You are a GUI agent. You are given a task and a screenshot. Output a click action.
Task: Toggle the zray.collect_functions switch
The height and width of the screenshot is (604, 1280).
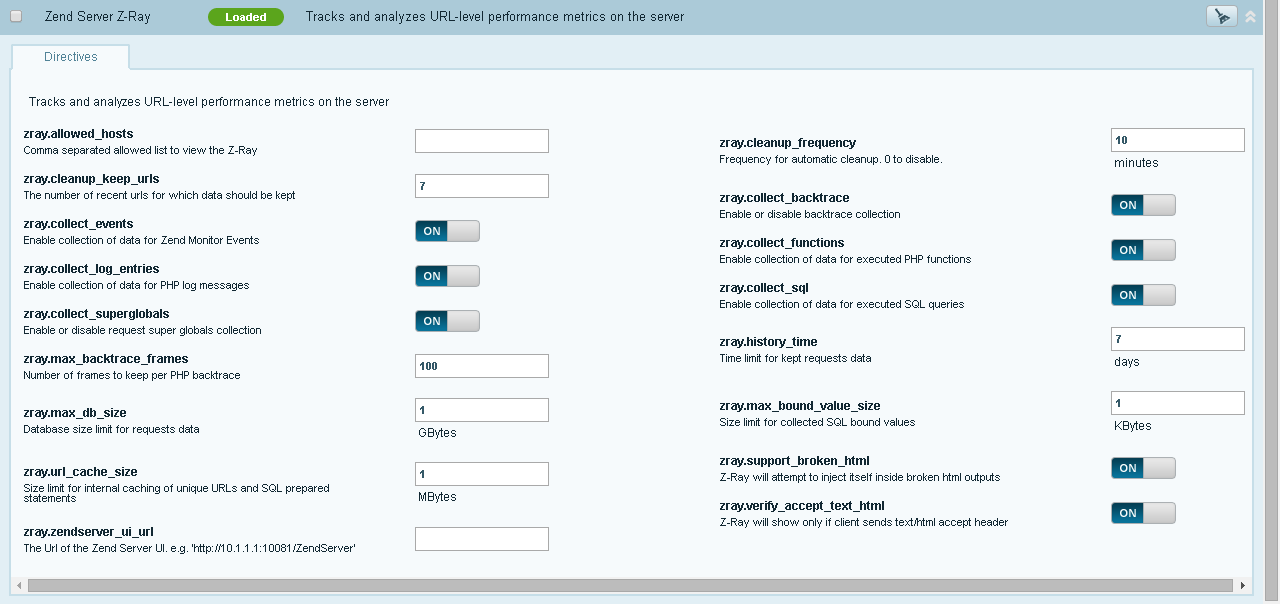[1143, 250]
